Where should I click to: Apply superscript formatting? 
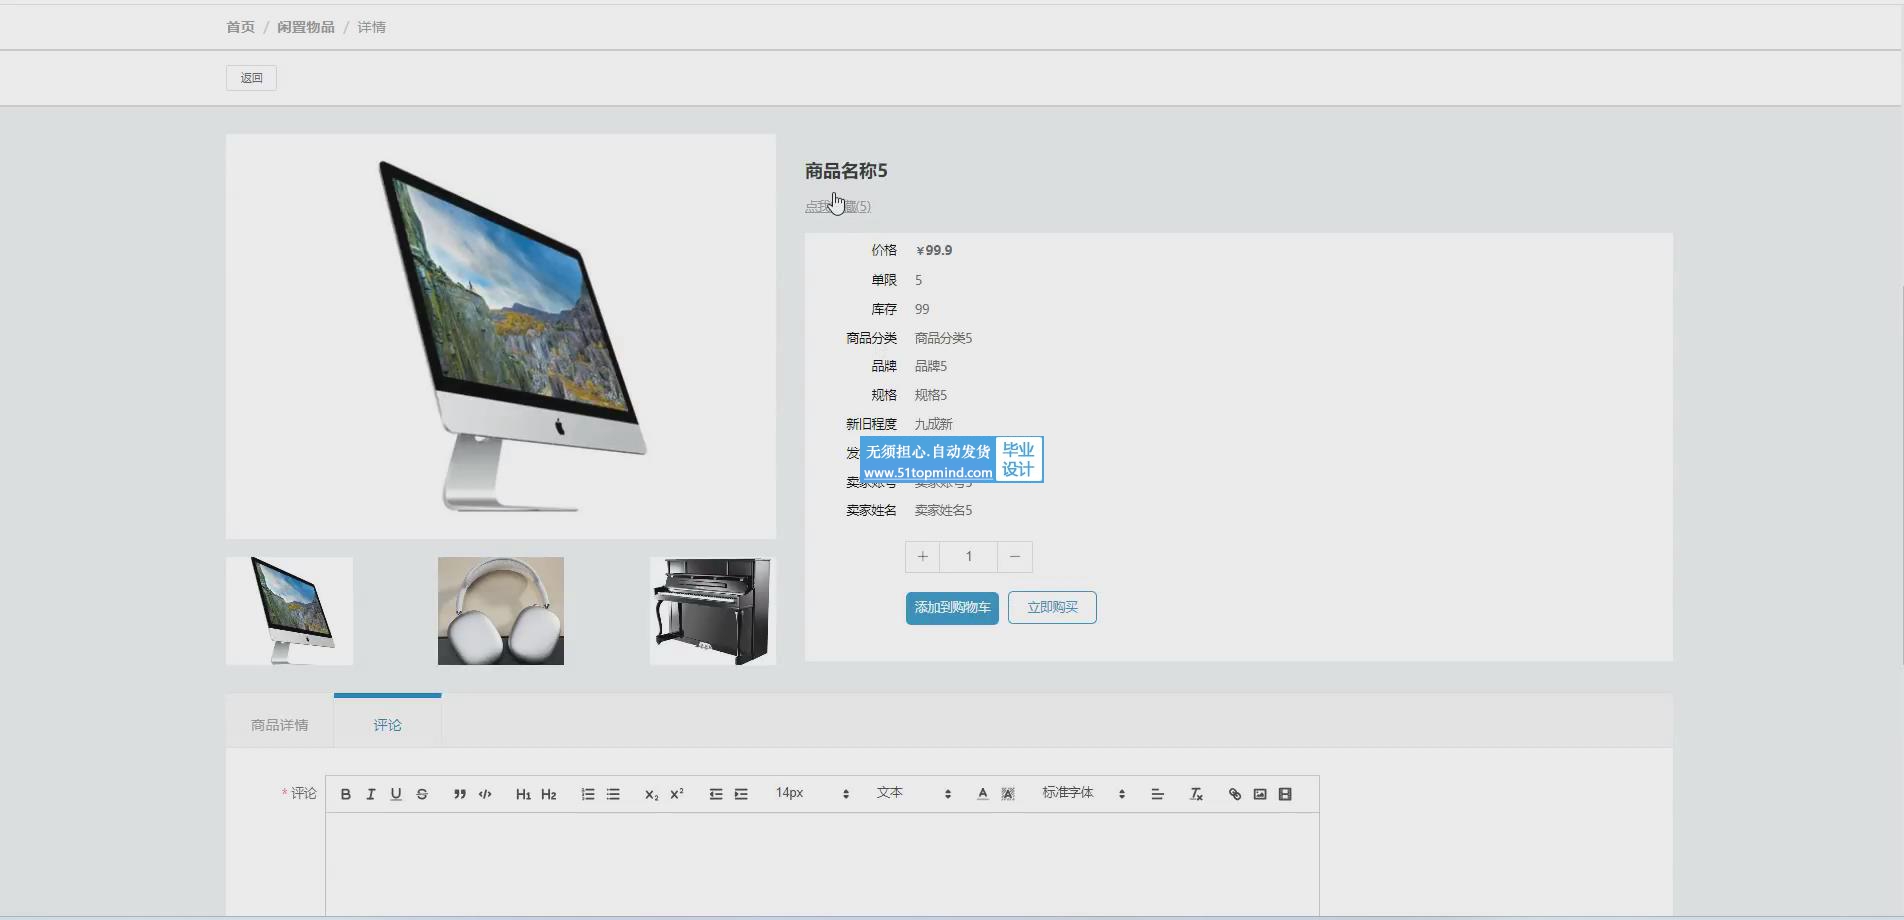pyautogui.click(x=677, y=794)
